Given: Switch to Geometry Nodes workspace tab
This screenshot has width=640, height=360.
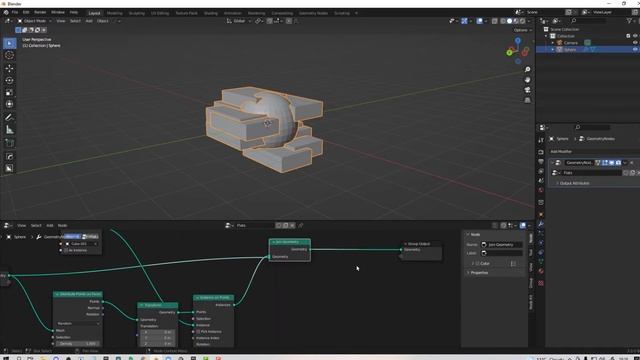Looking at the screenshot, I should 313,13.
